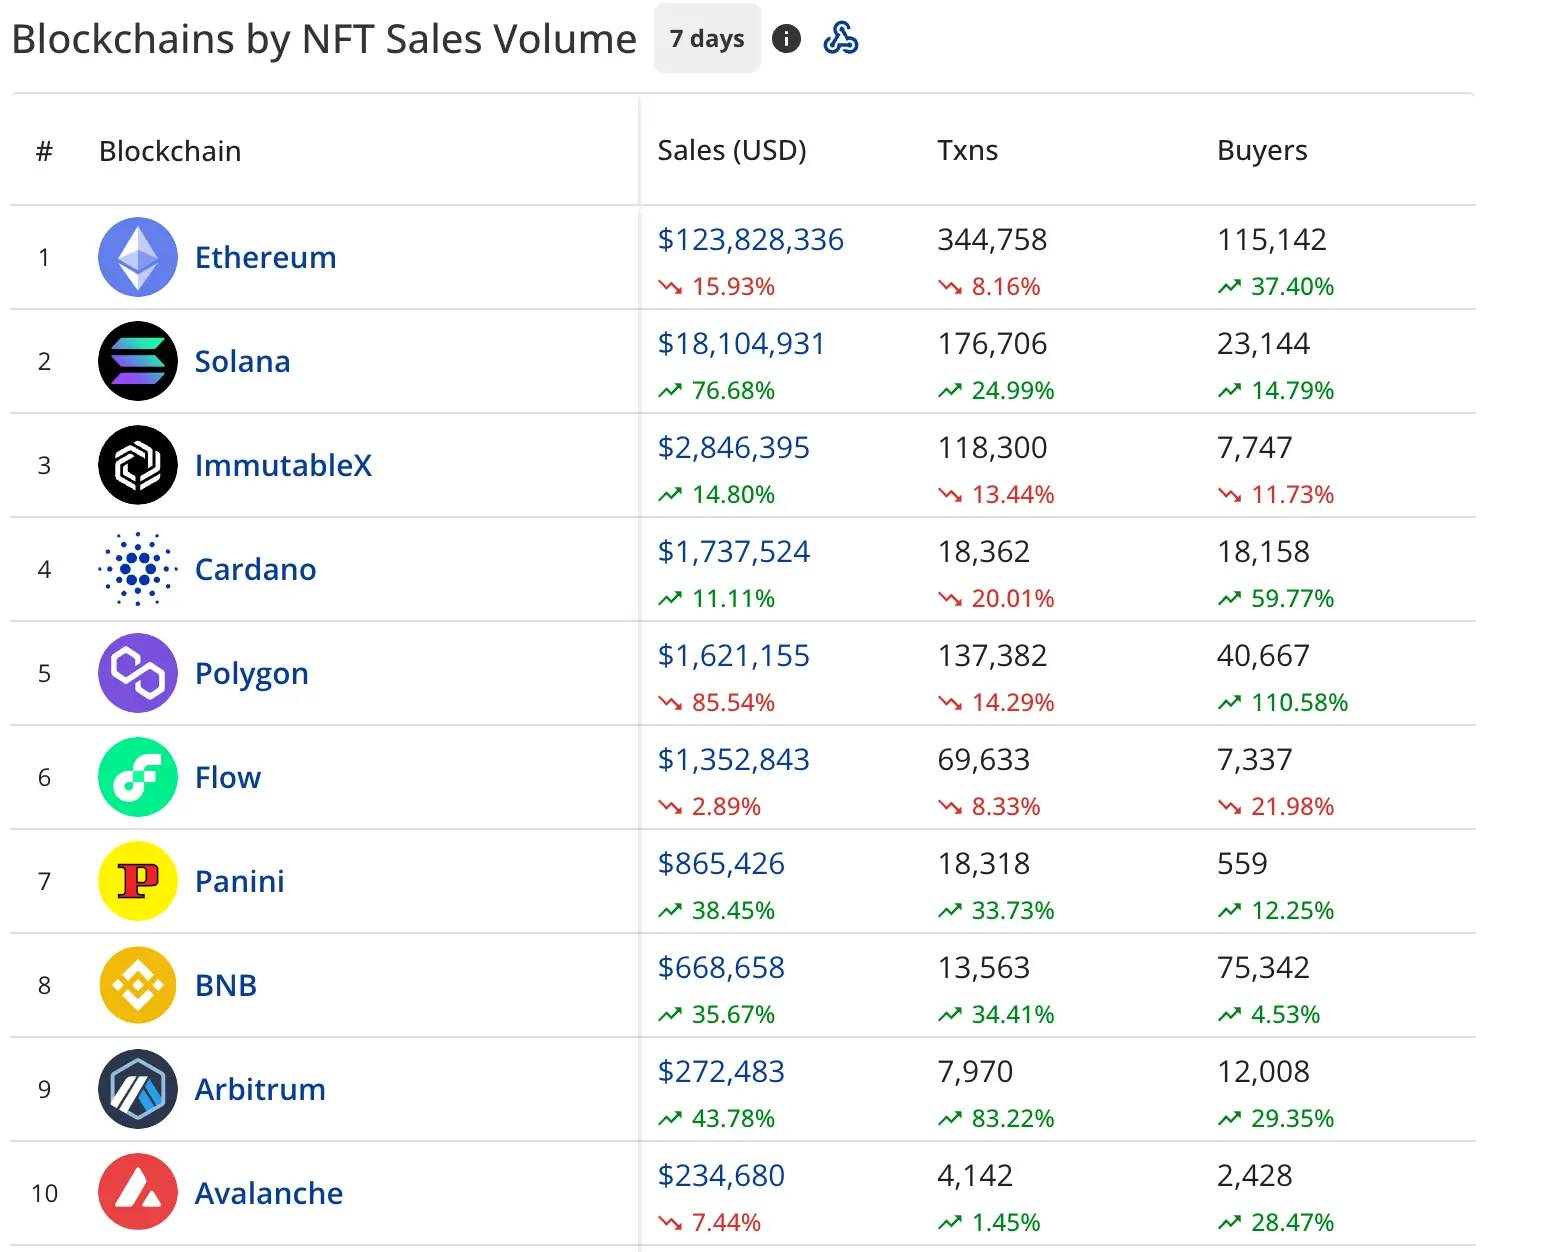Screen dimensions: 1562x1252
Task: Click the ImmutableX logo icon
Action: pyautogui.click(x=138, y=465)
